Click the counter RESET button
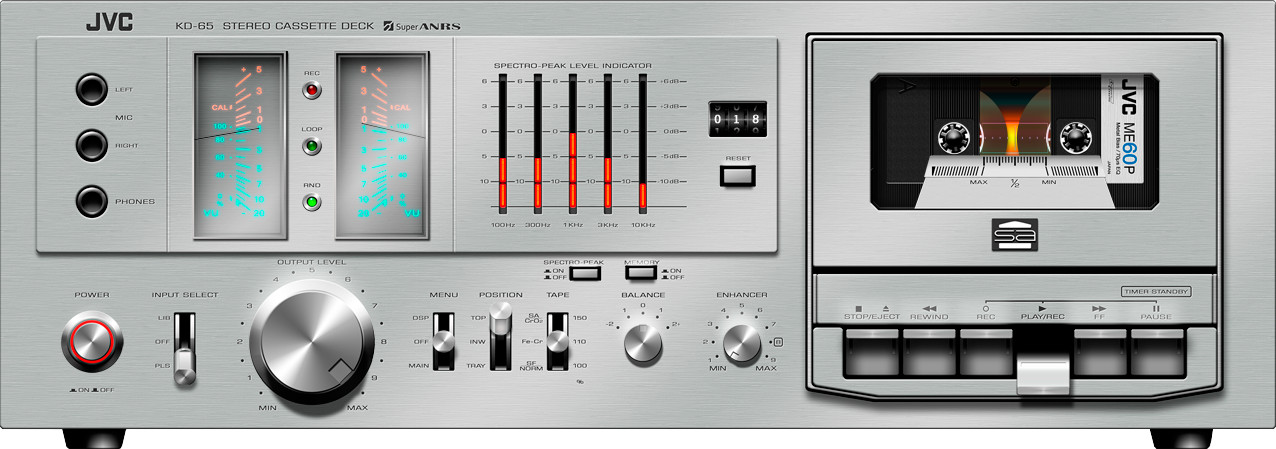 click(x=738, y=177)
